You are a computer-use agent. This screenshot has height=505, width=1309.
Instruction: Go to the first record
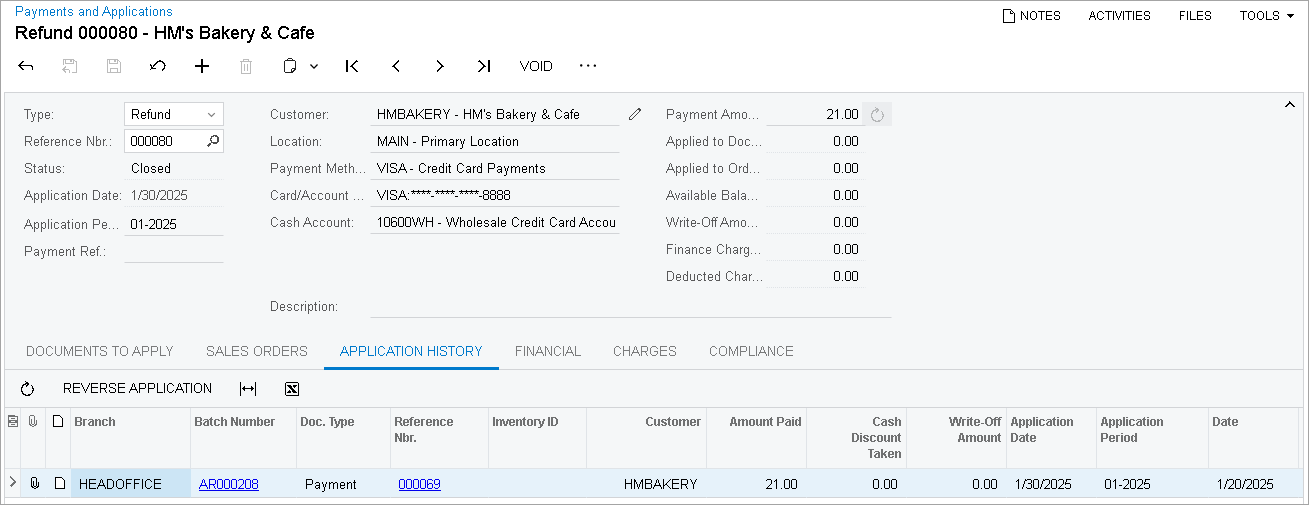[352, 66]
